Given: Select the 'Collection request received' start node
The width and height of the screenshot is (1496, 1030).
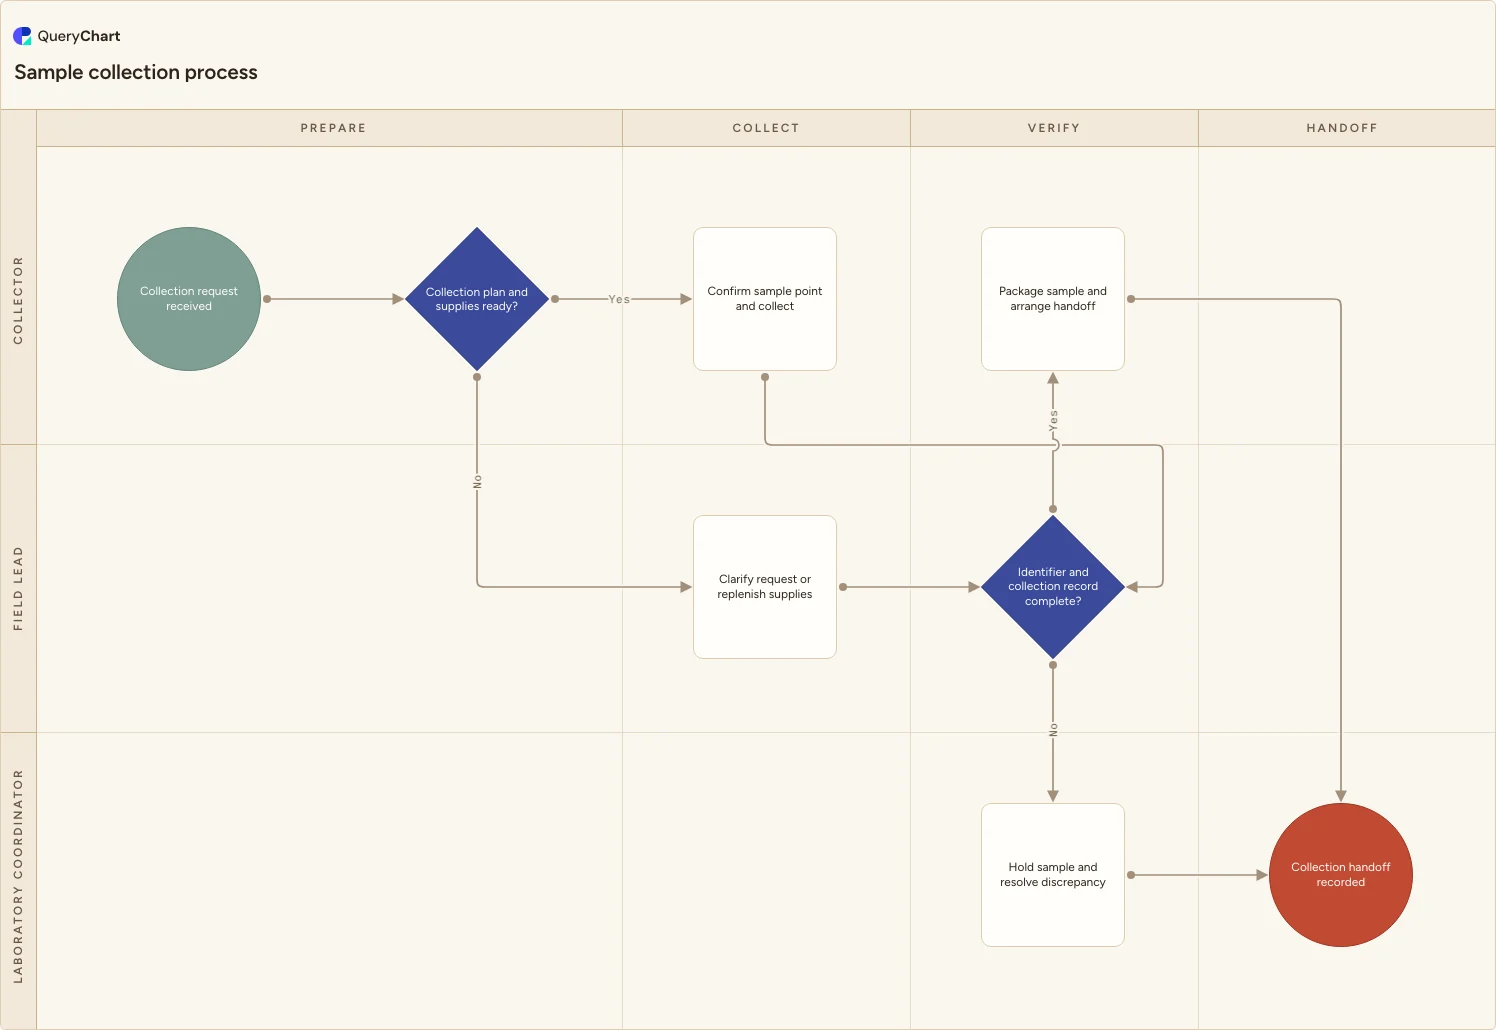Looking at the screenshot, I should pyautogui.click(x=189, y=299).
